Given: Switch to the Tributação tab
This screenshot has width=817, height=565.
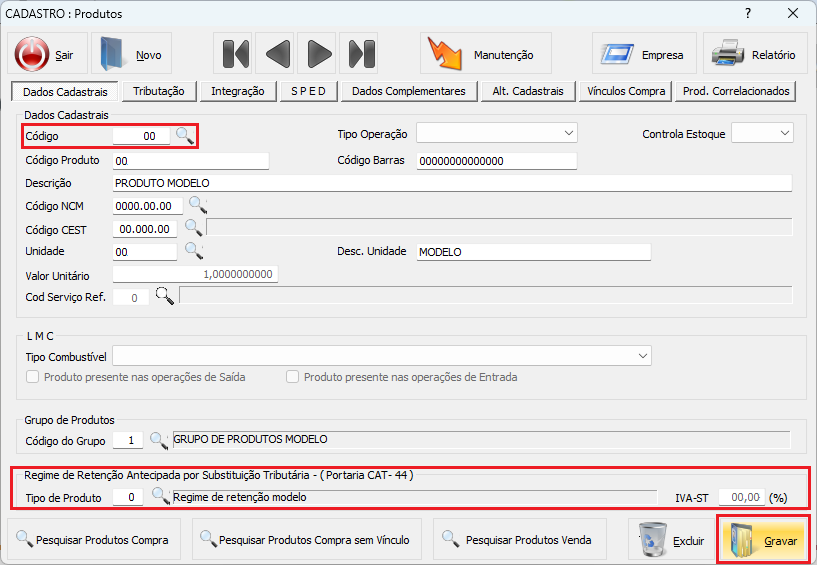Looking at the screenshot, I should (x=158, y=91).
